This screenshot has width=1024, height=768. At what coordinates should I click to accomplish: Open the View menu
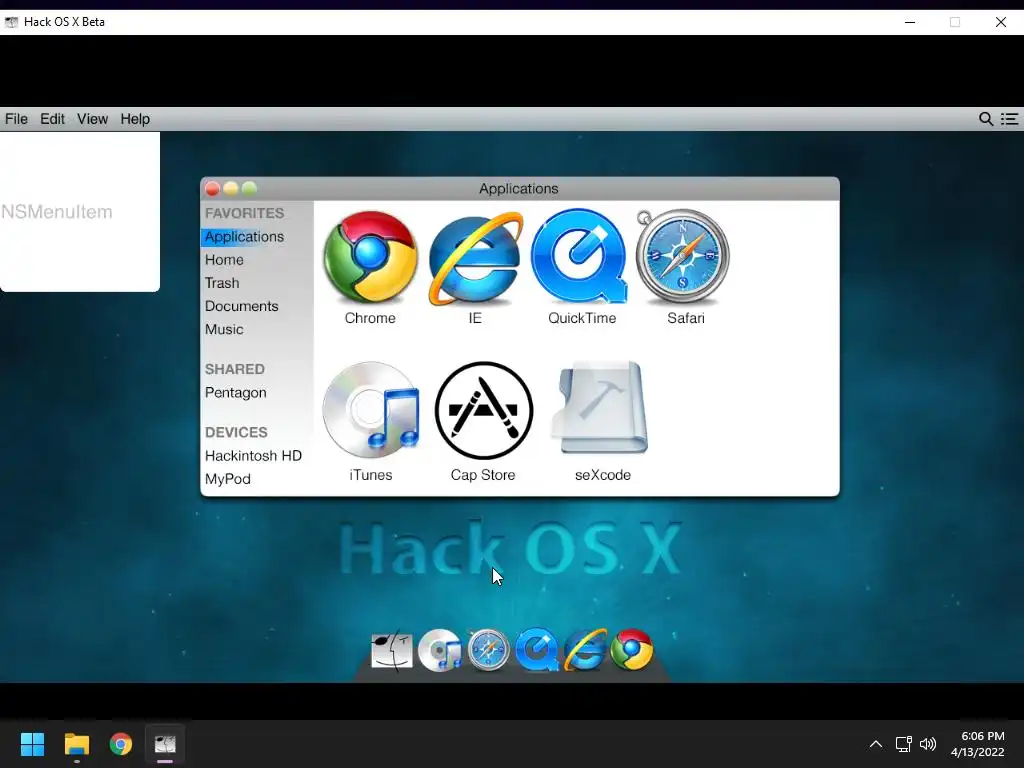coord(92,119)
